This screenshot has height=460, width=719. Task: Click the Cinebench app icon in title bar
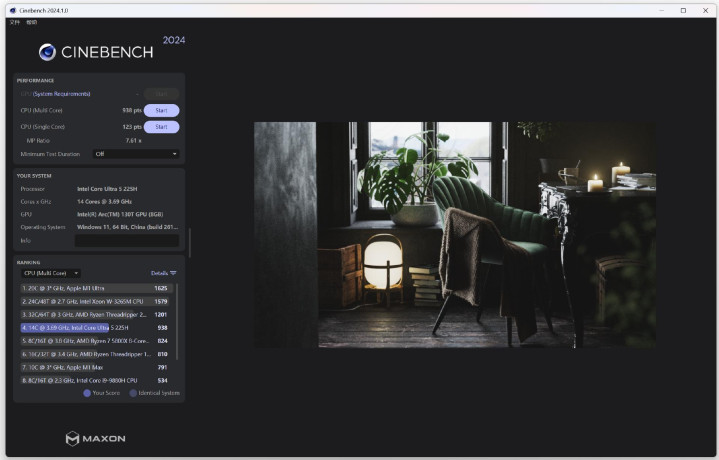(x=11, y=10)
